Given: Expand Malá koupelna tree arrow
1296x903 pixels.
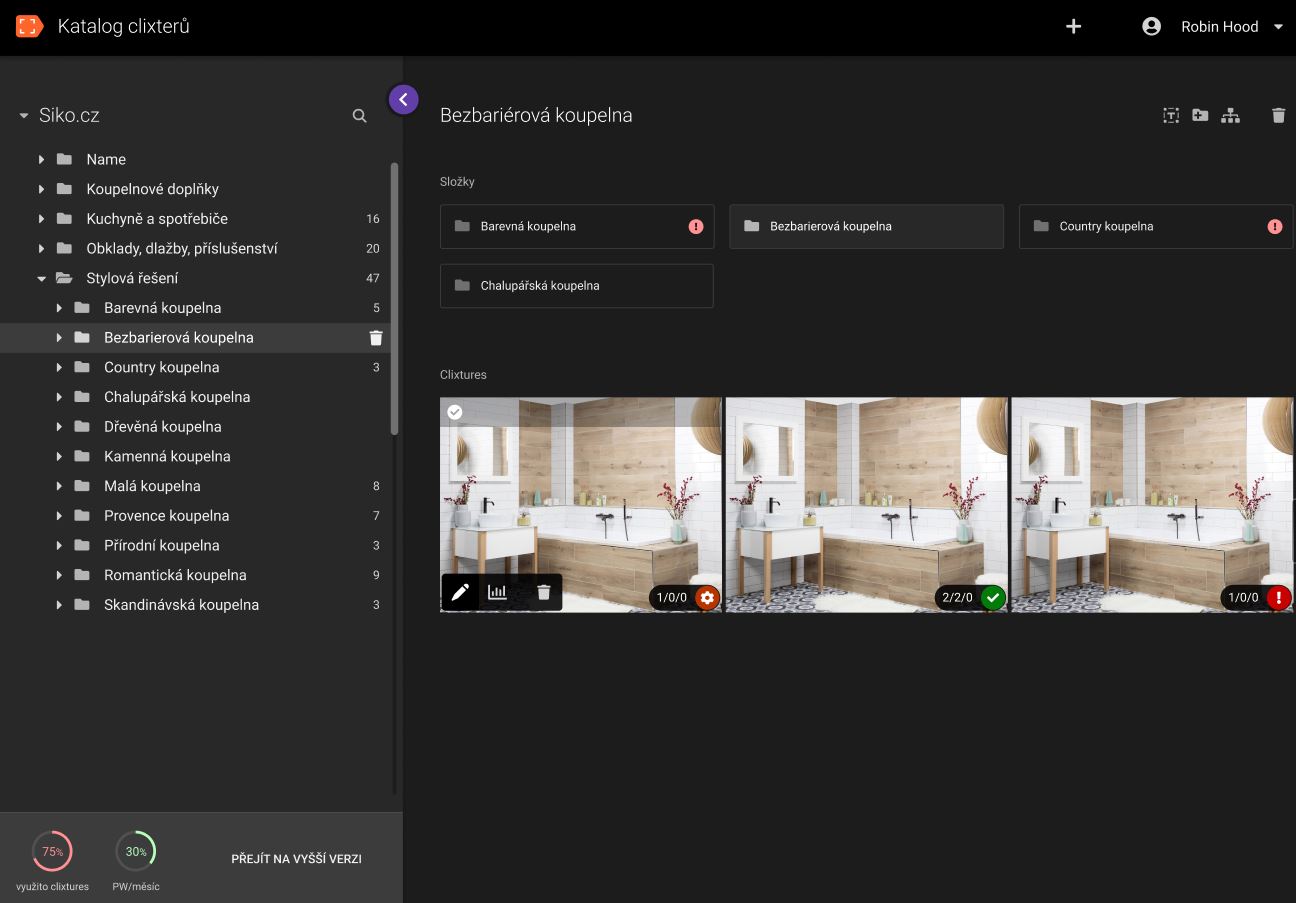Looking at the screenshot, I should click(x=59, y=486).
